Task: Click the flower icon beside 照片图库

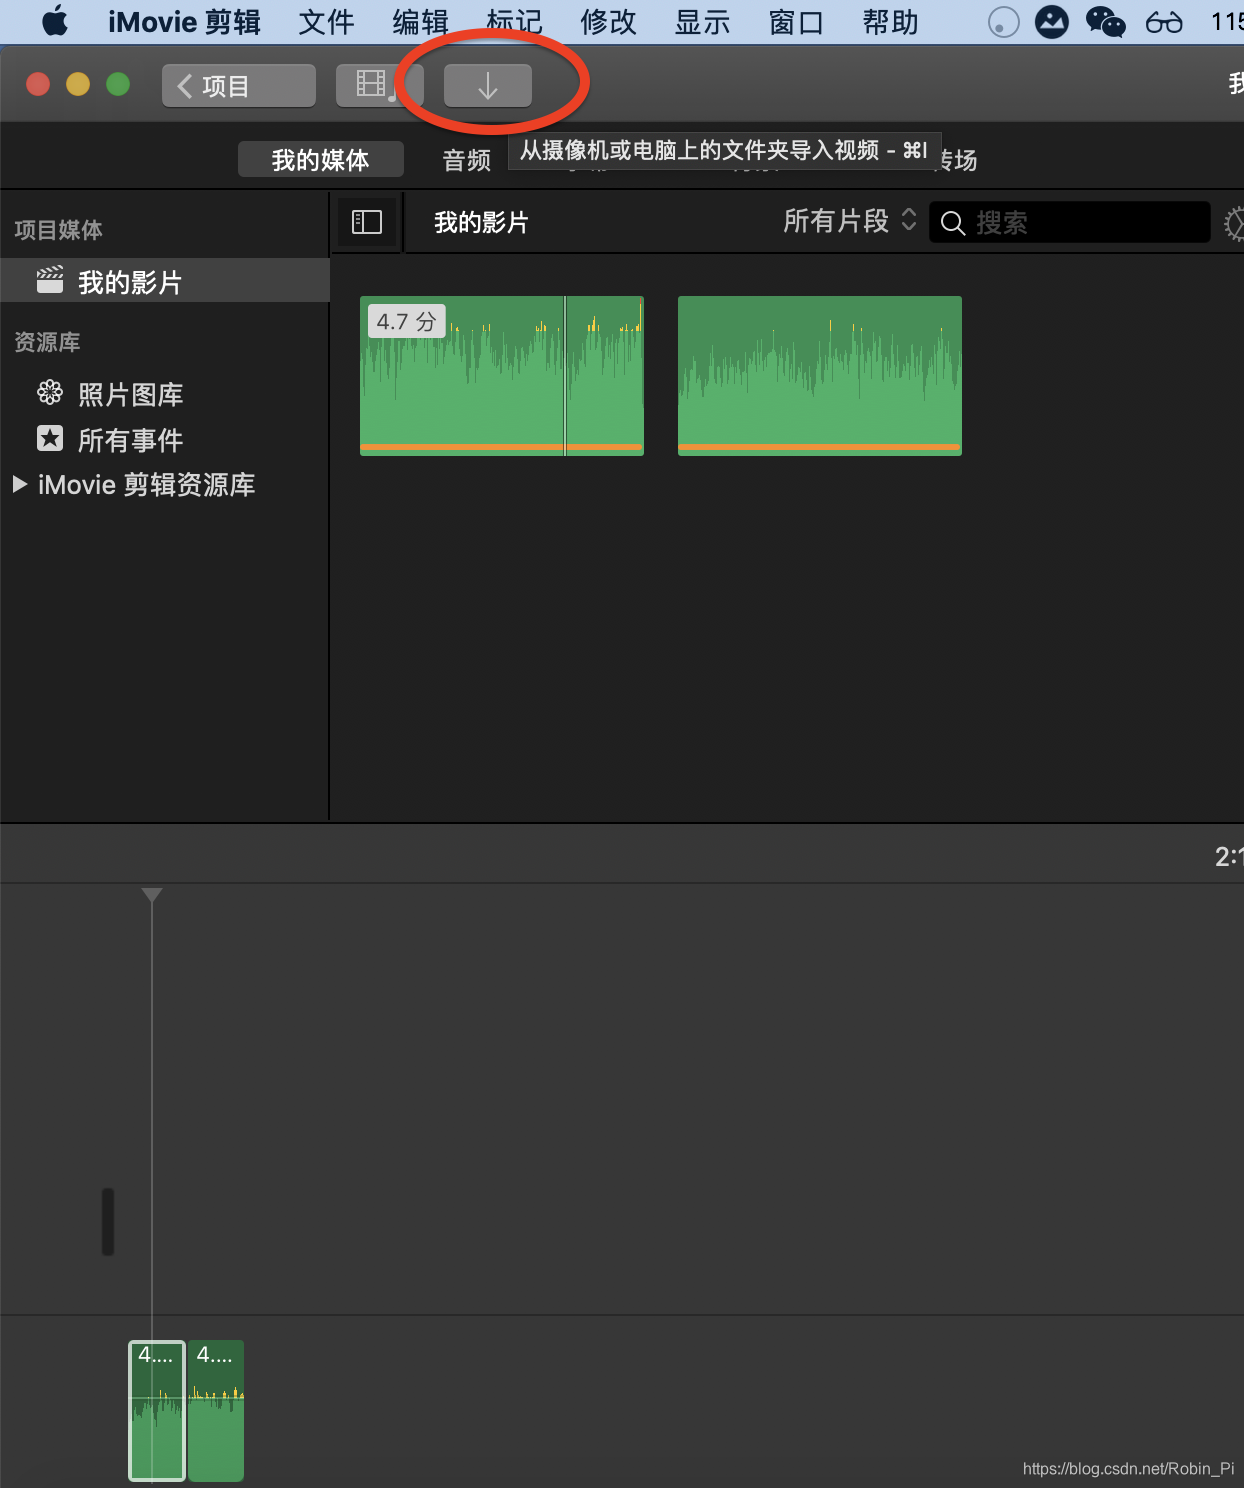Action: [50, 393]
